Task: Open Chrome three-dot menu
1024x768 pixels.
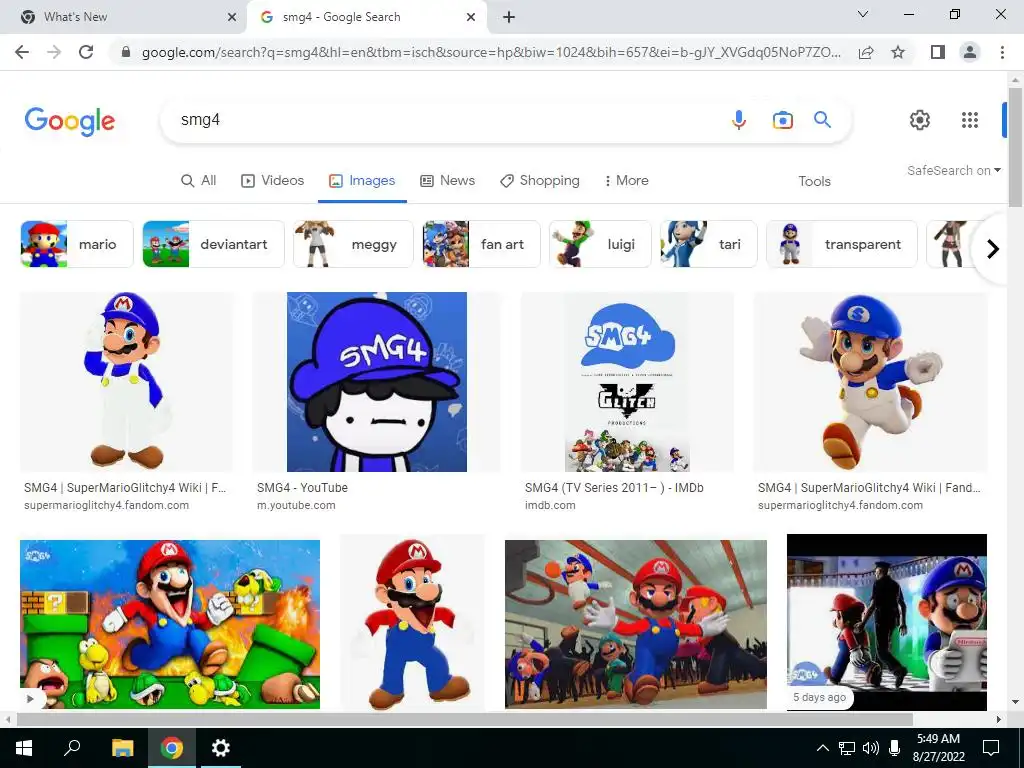Action: (1002, 52)
